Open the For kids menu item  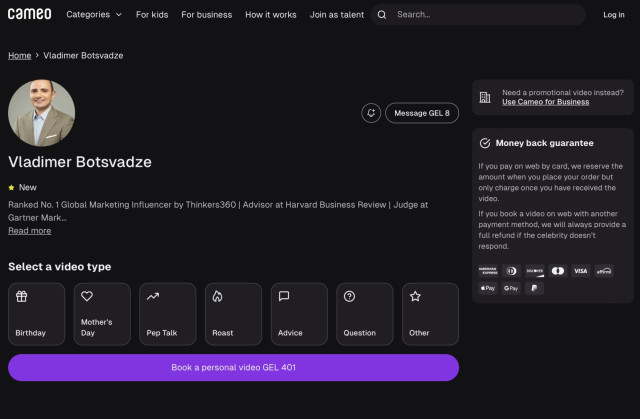pos(152,15)
